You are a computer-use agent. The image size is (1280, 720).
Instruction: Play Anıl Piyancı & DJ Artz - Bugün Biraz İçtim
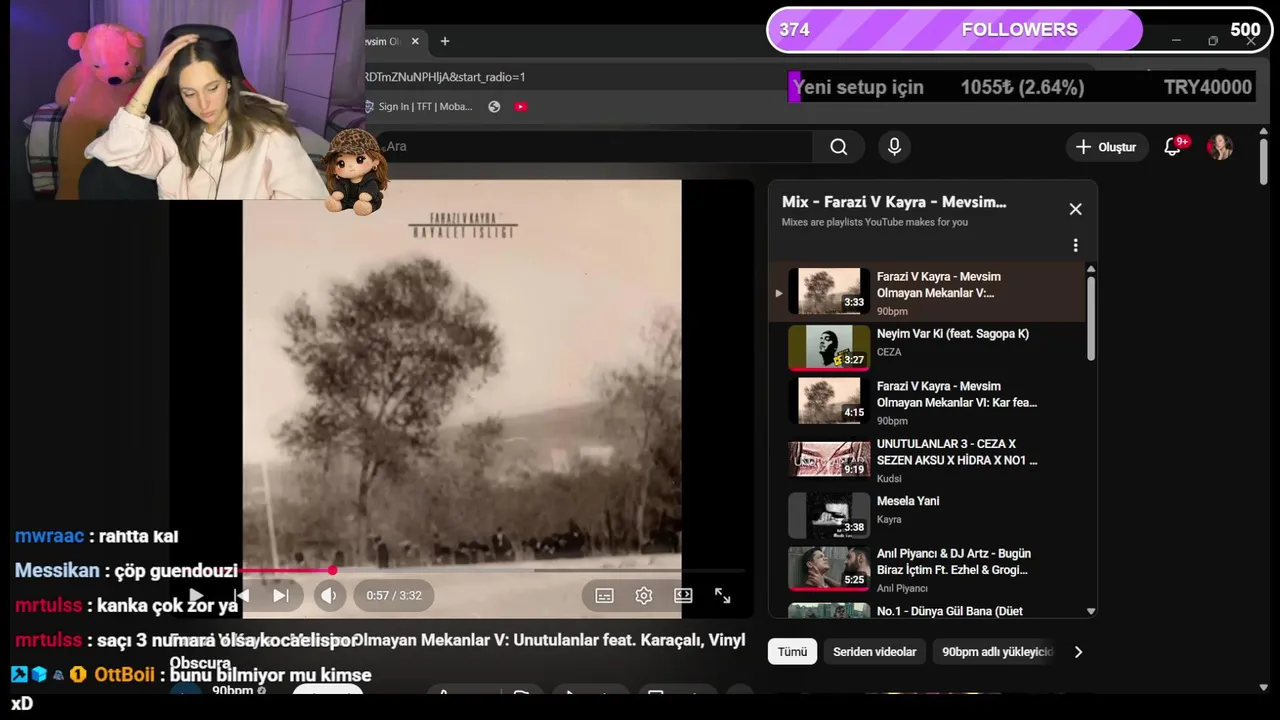pyautogui.click(x=927, y=569)
